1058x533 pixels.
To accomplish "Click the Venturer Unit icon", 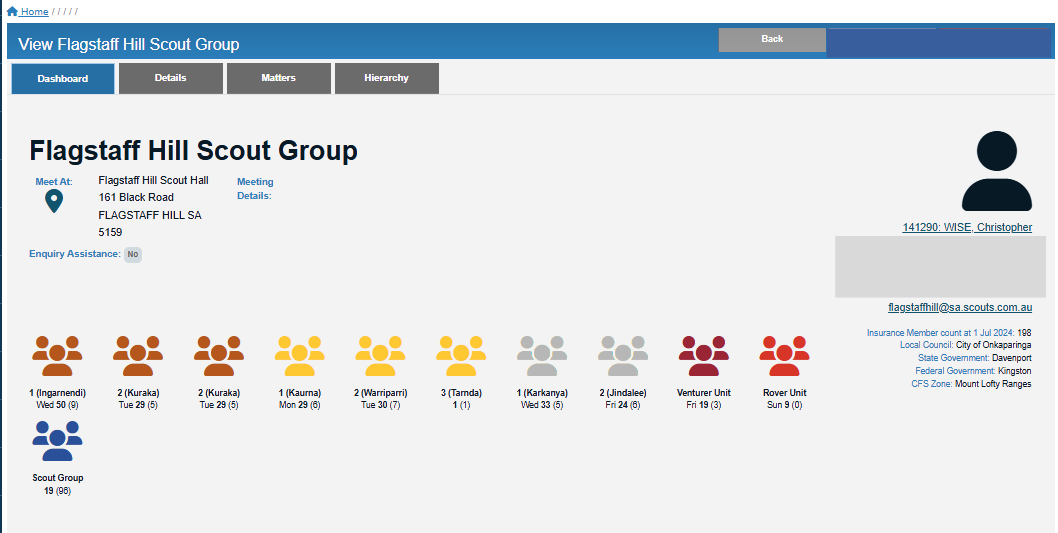I will [x=703, y=355].
